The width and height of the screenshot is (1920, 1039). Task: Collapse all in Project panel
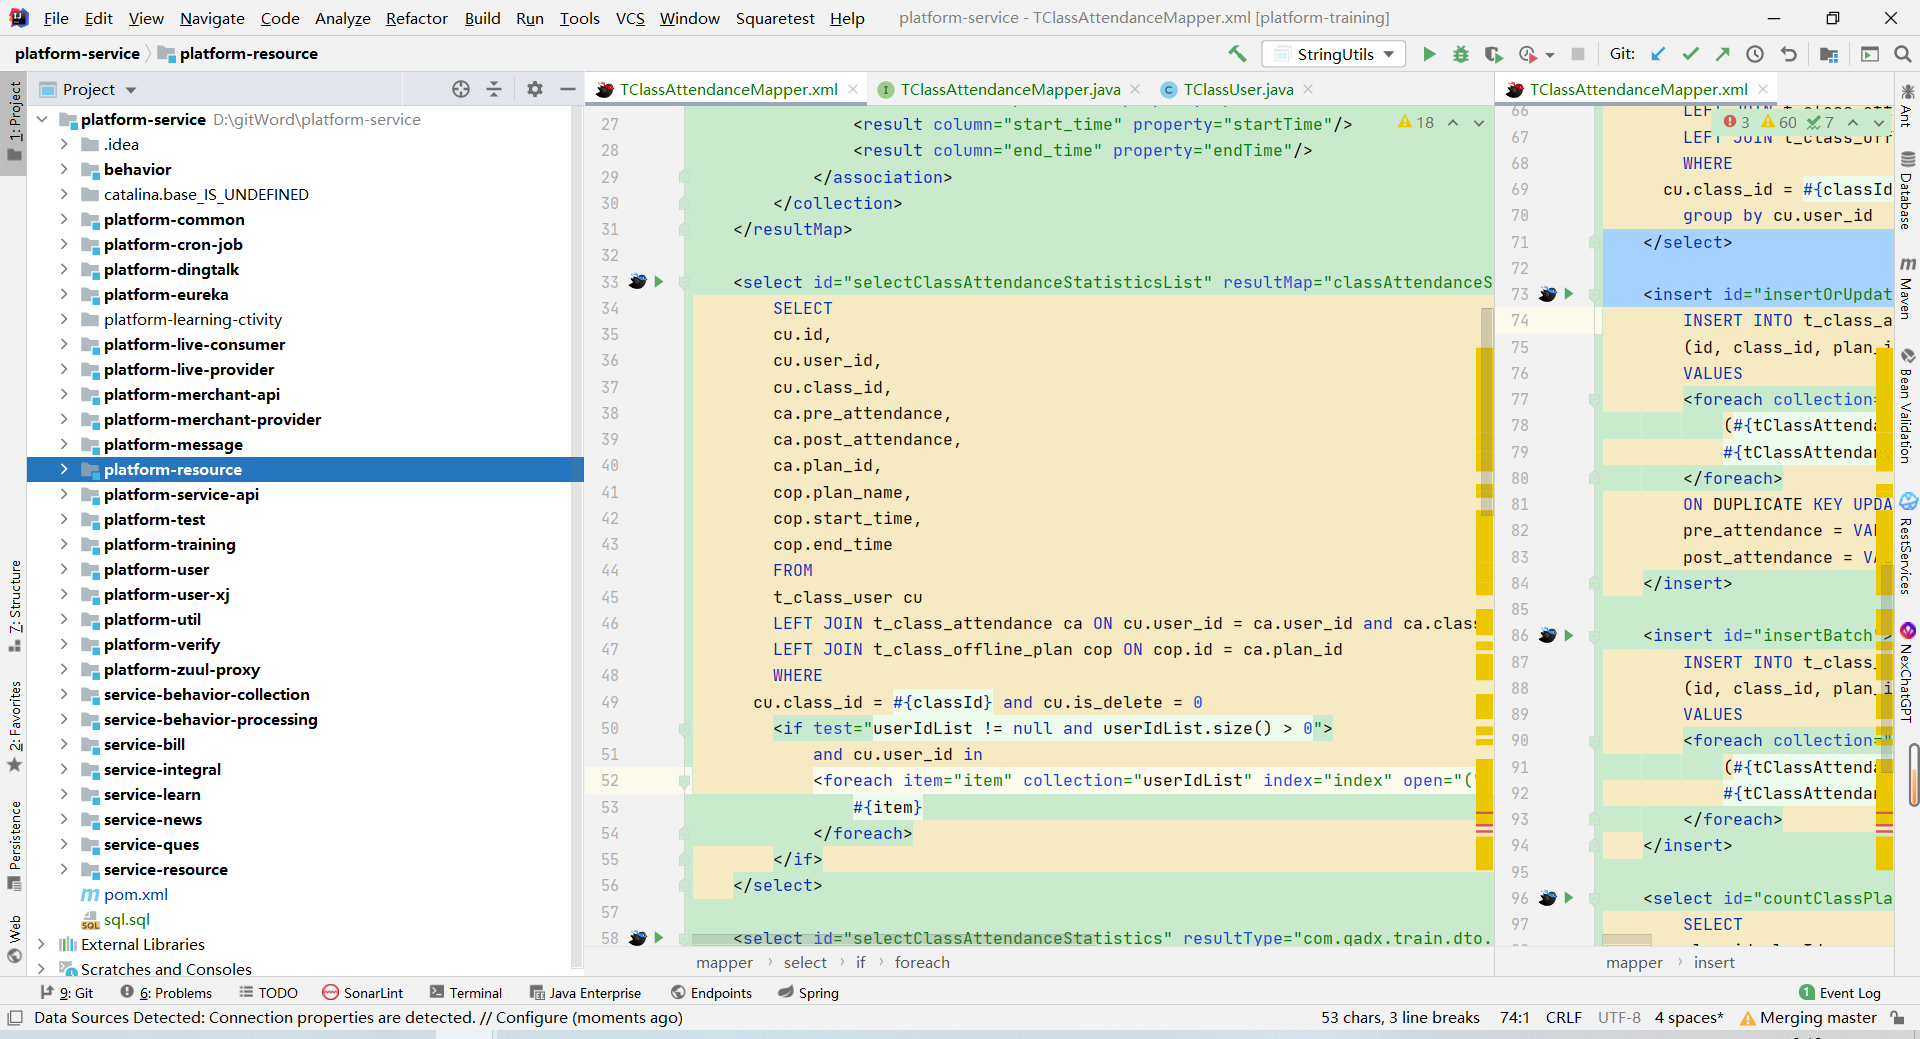494,89
